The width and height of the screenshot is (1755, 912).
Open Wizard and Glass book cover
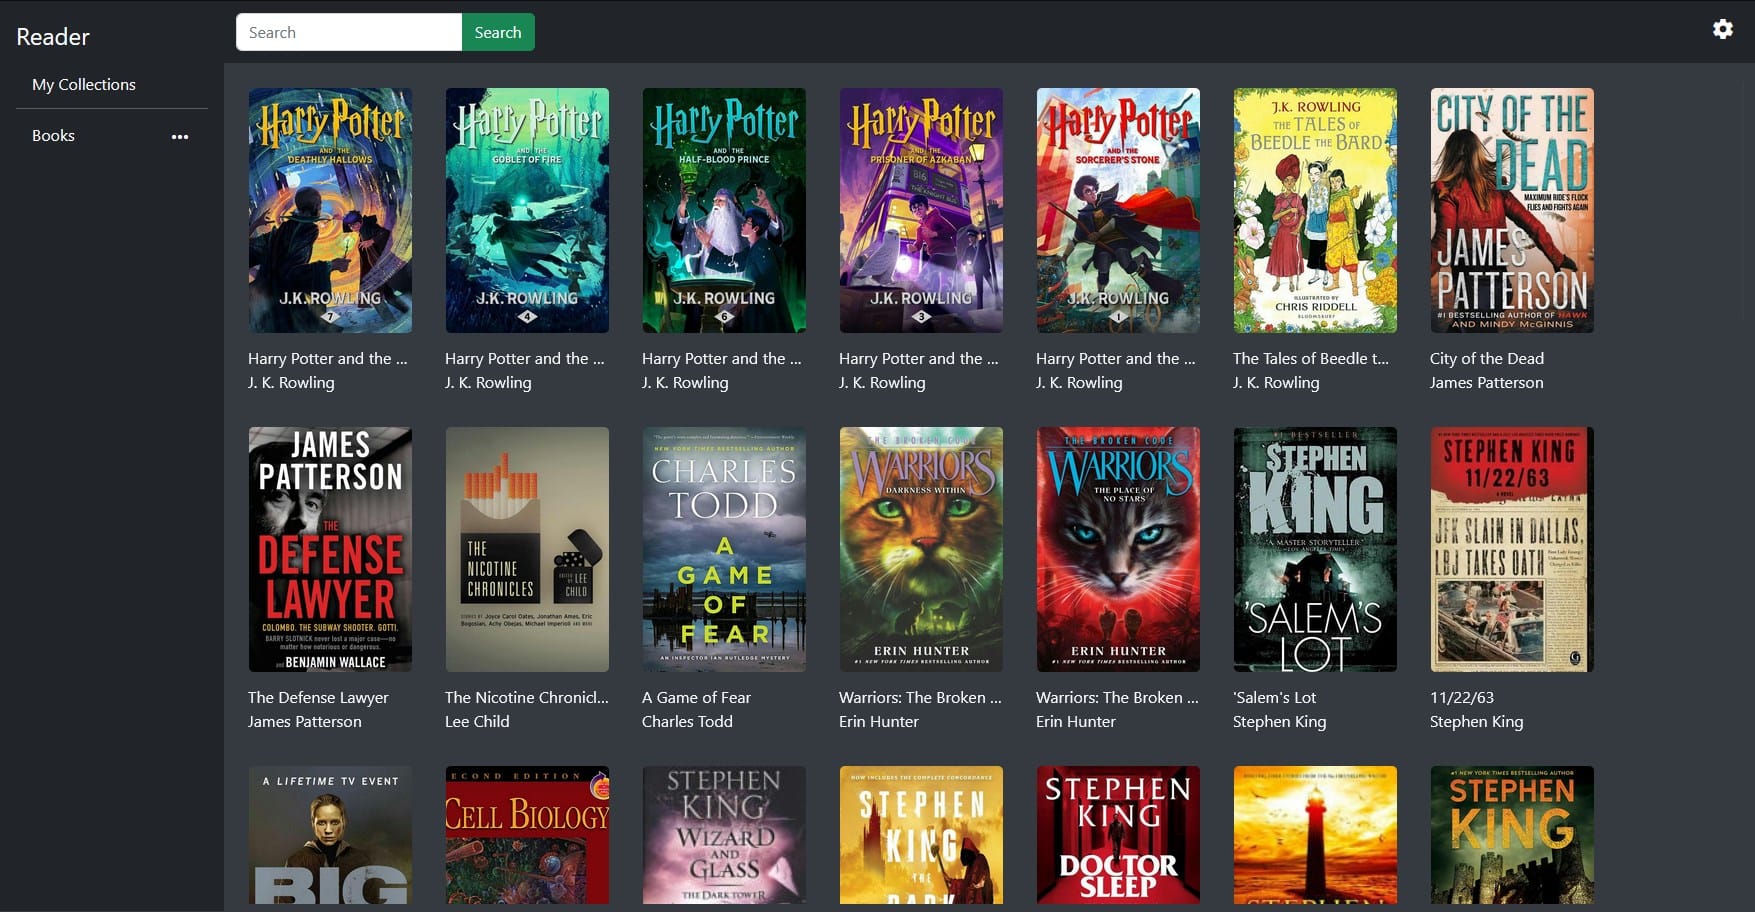pos(724,835)
